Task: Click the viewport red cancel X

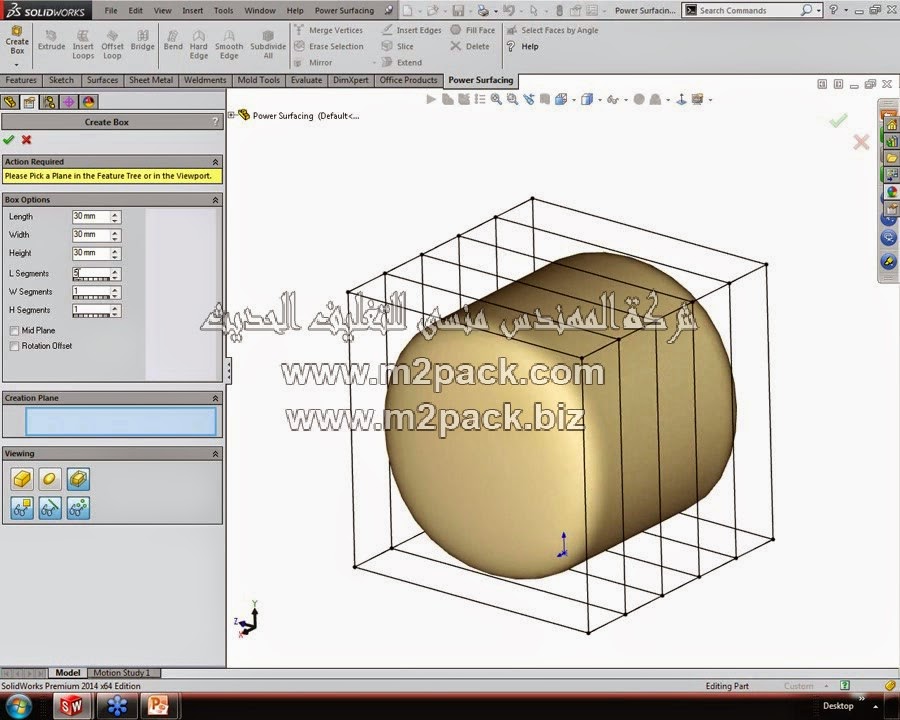Action: point(861,142)
